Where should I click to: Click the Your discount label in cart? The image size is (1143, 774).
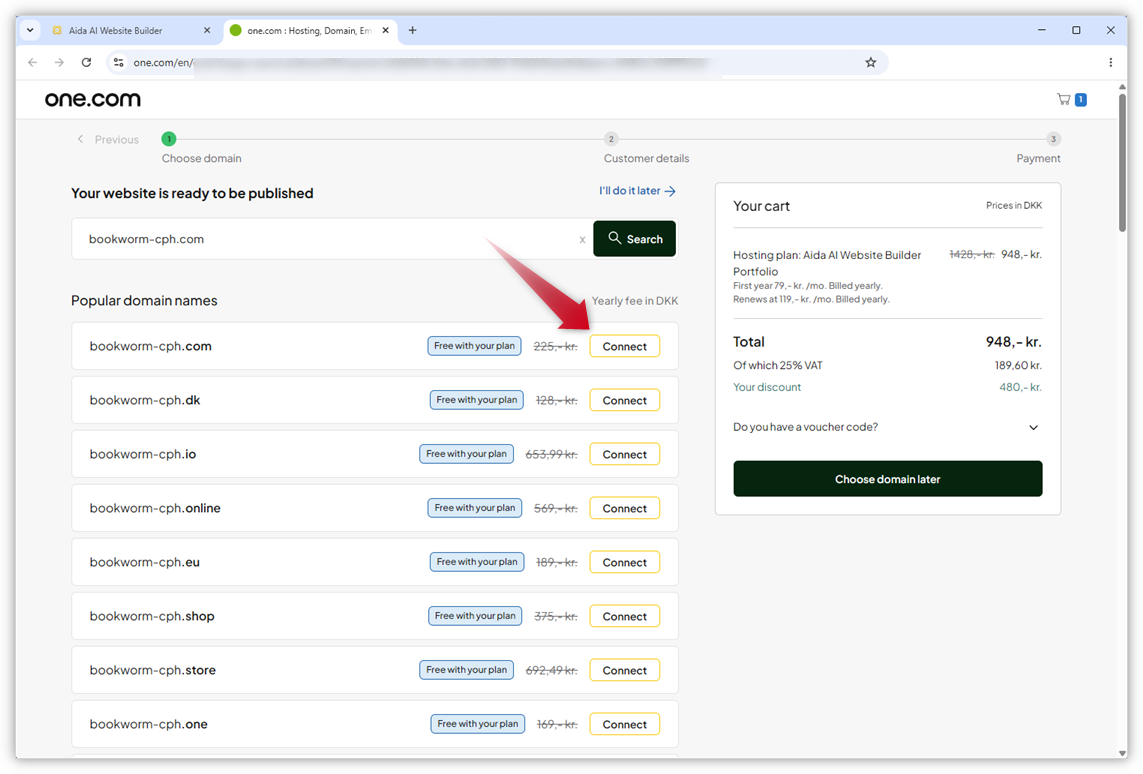pos(767,387)
